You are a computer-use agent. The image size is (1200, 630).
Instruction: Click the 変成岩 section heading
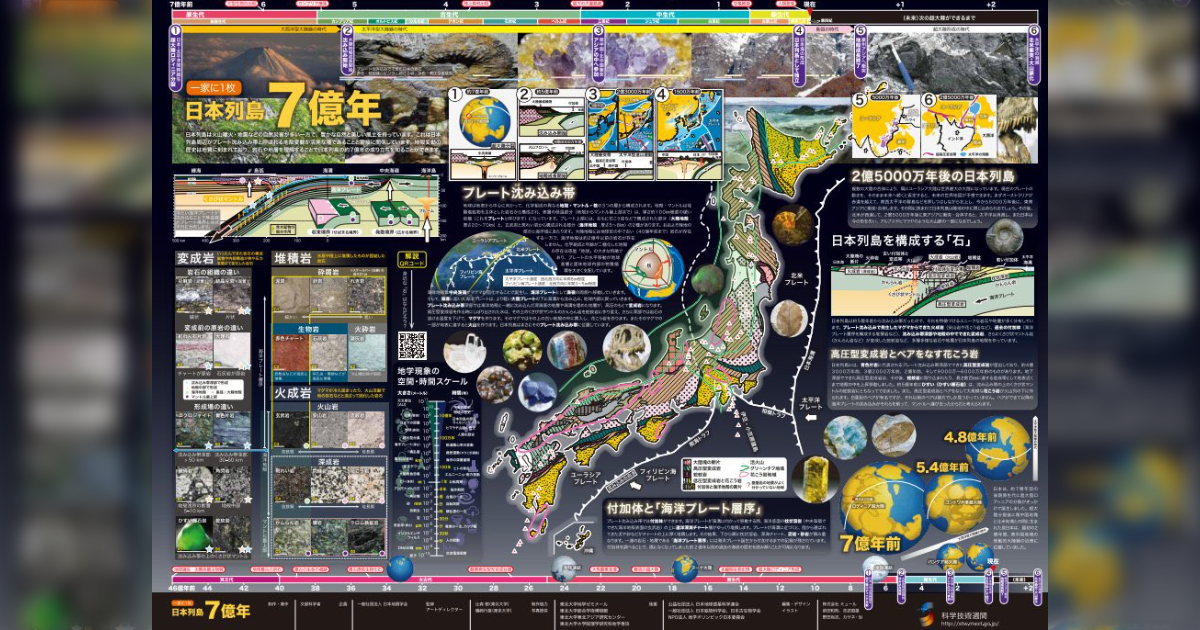(196, 258)
